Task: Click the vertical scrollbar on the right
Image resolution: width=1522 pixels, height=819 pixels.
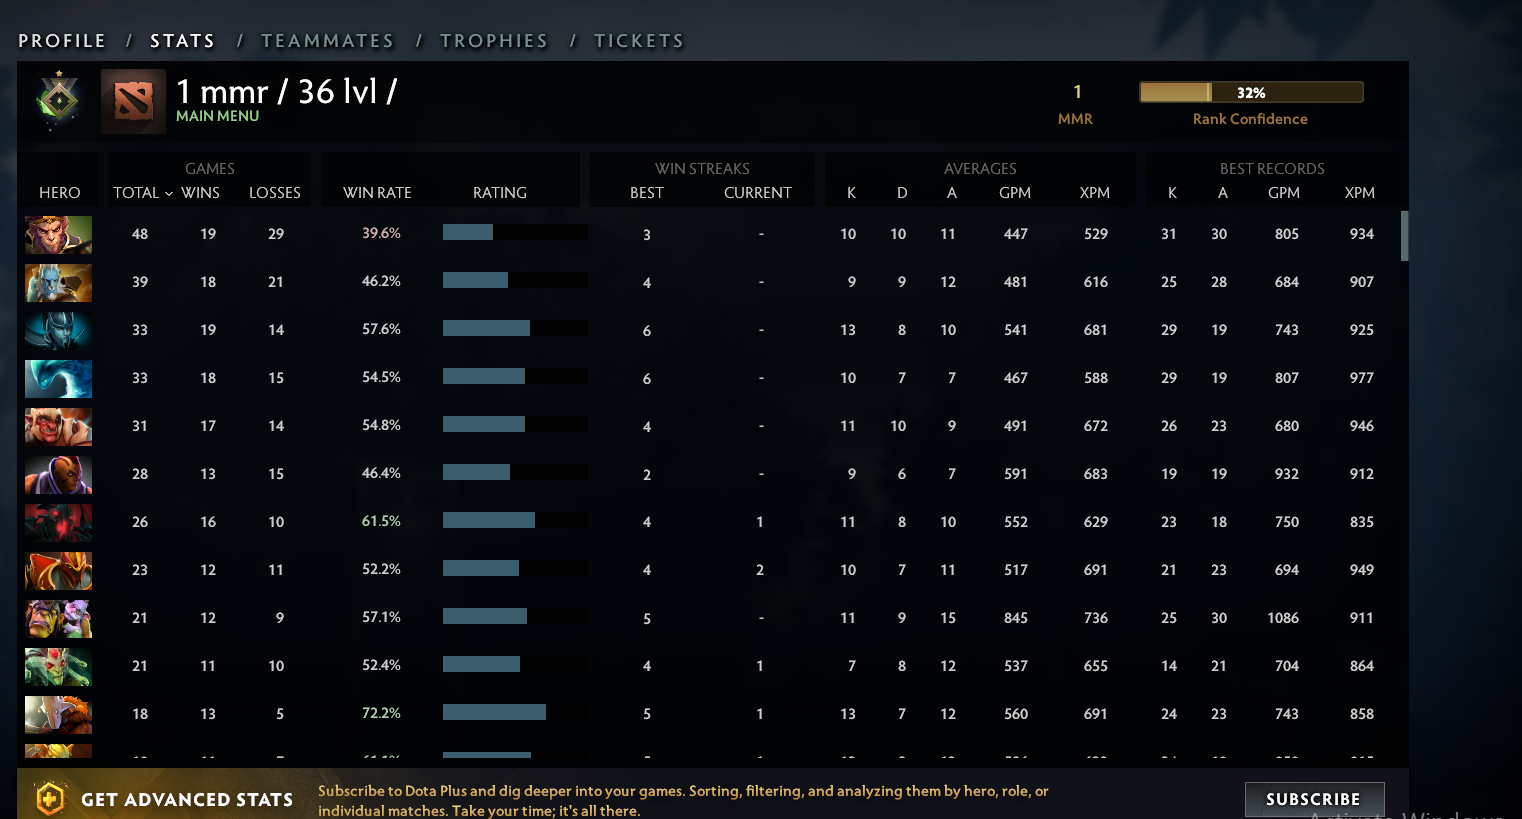Action: point(1404,235)
